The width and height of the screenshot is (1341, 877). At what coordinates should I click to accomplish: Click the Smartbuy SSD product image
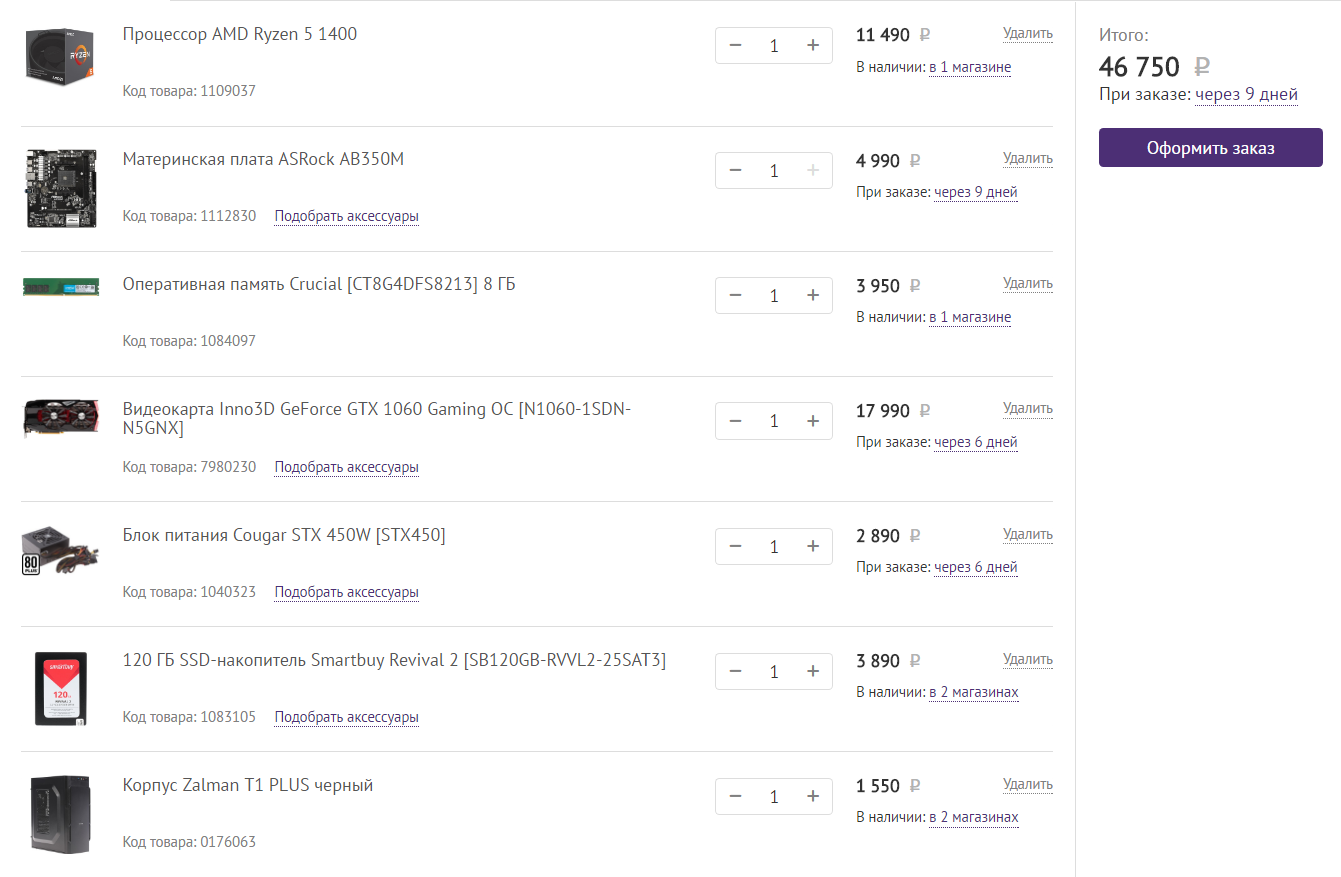pyautogui.click(x=61, y=687)
